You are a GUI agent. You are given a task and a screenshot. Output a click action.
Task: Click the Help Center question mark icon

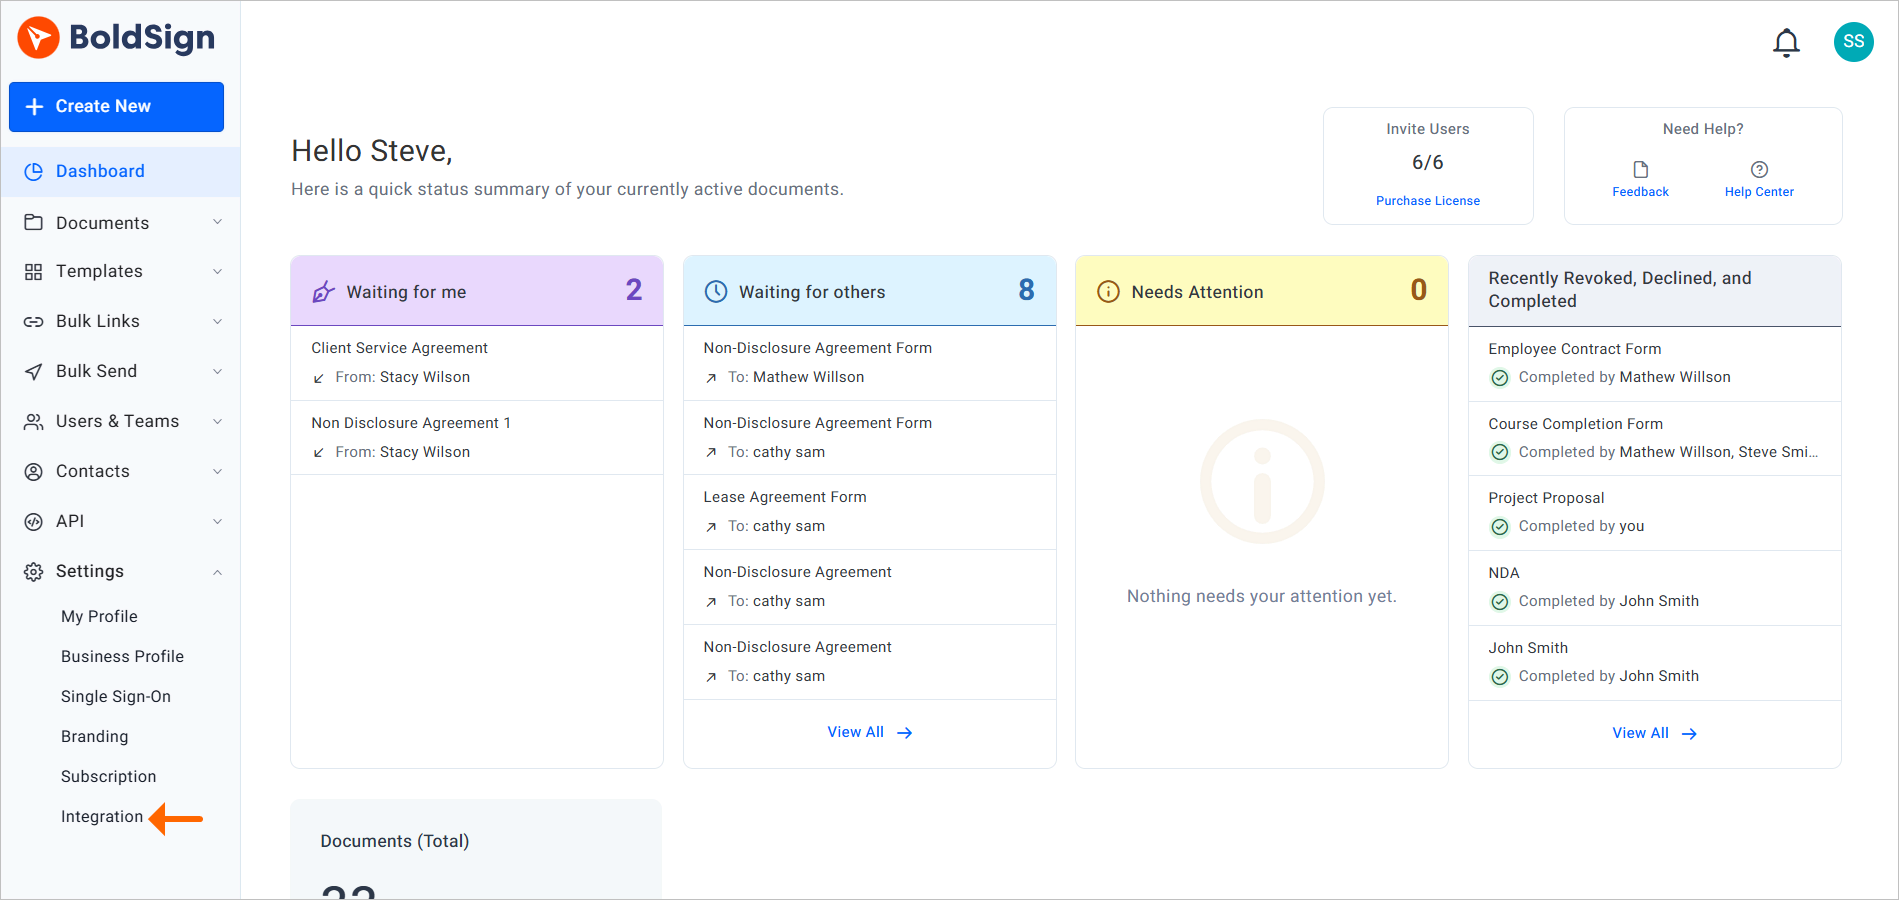click(1759, 169)
